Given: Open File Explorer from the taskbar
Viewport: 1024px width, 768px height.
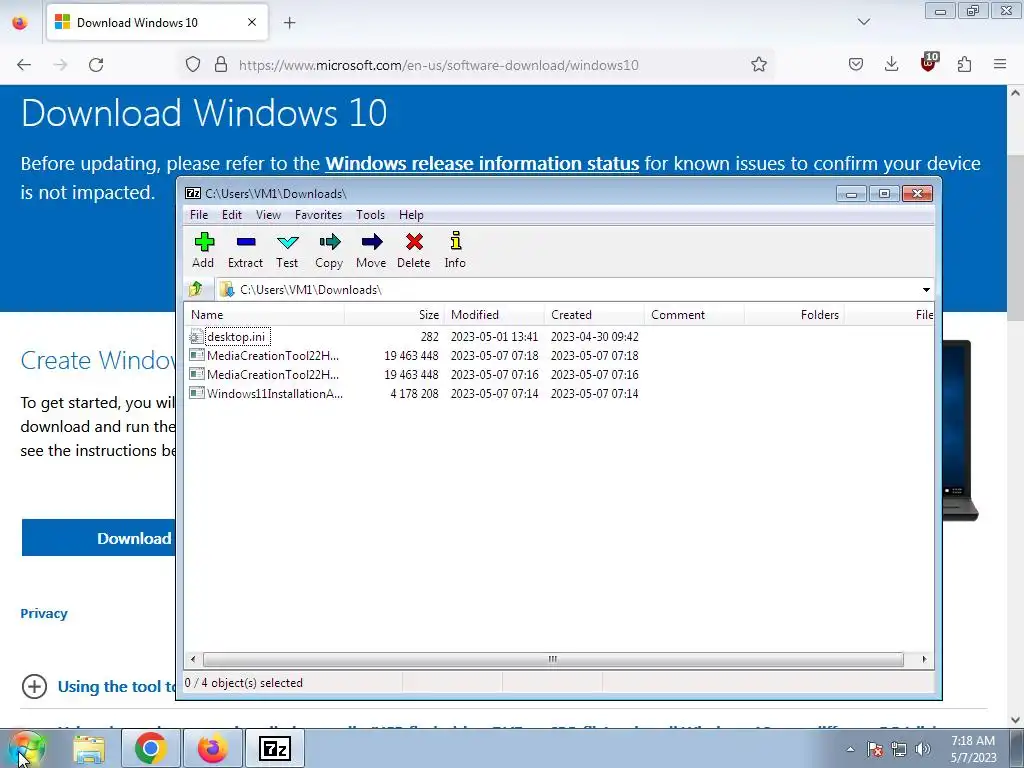Looking at the screenshot, I should tap(89, 748).
